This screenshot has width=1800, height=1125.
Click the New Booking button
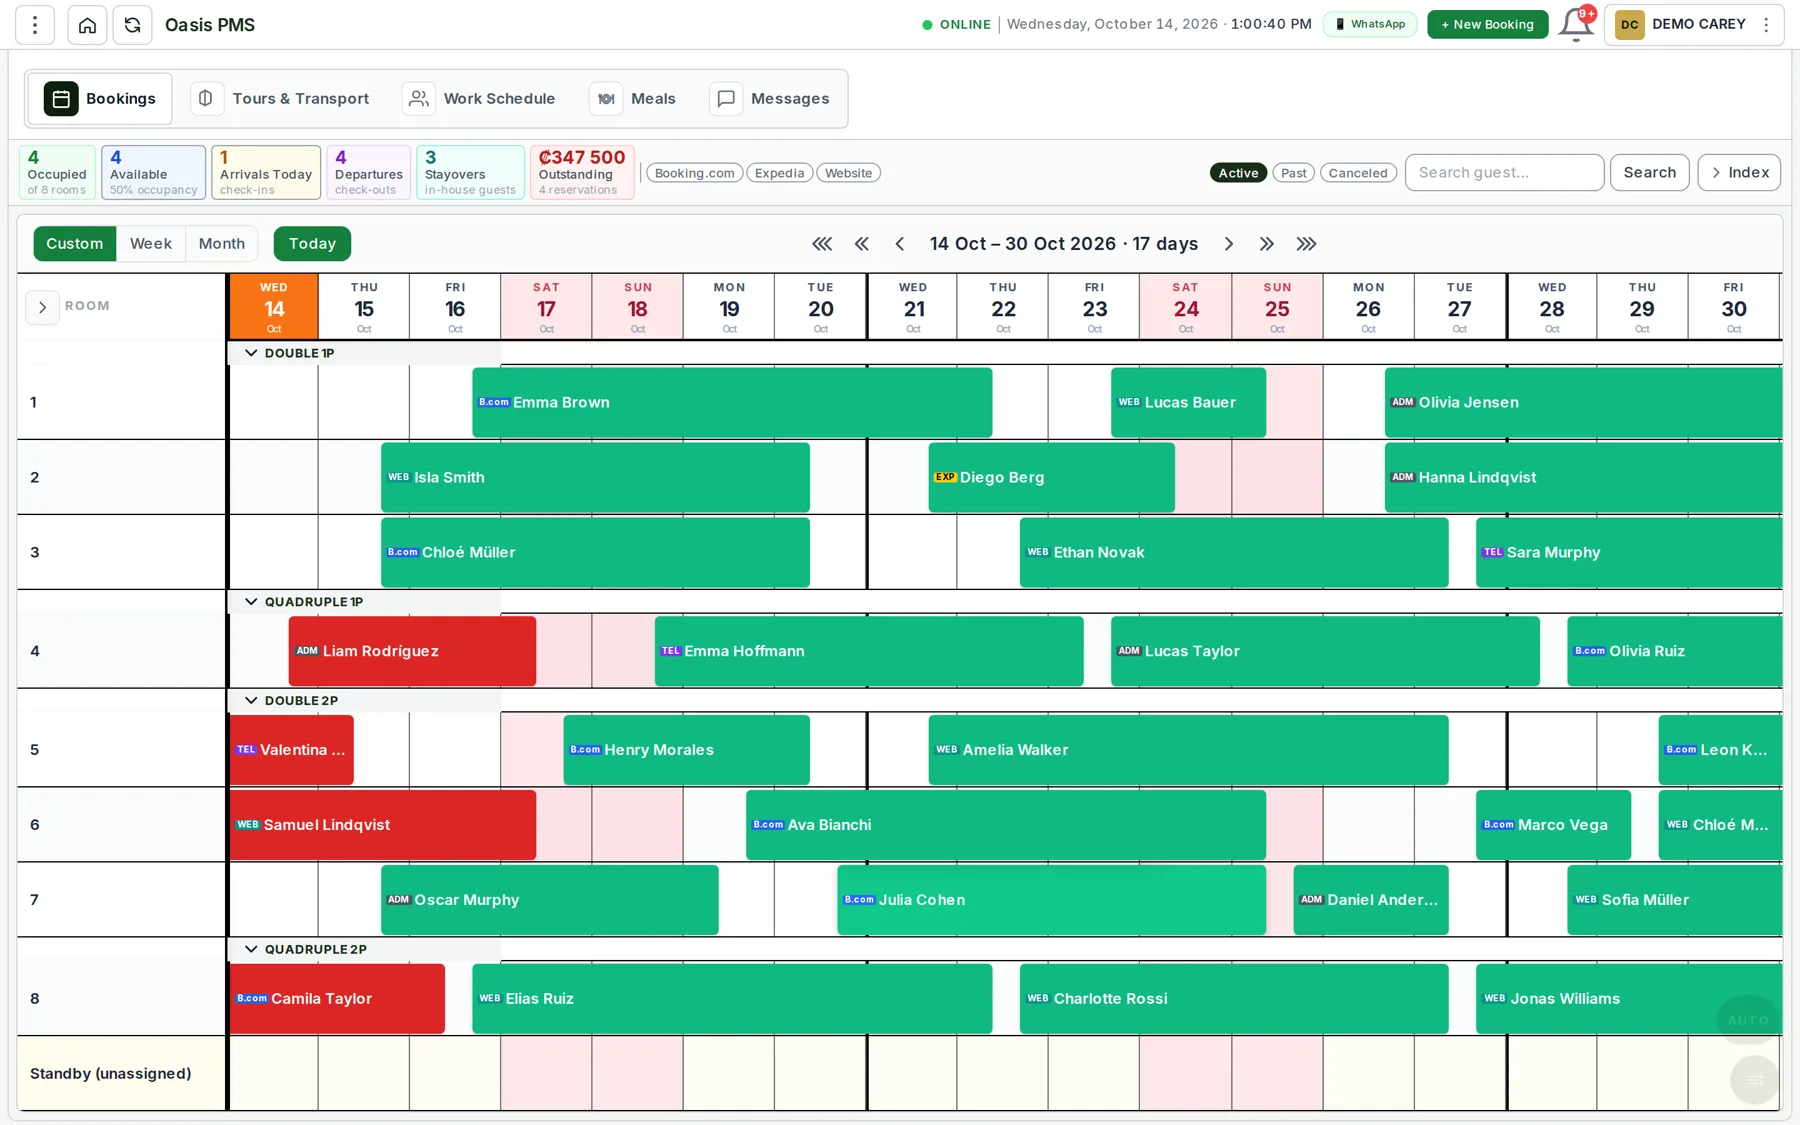click(1488, 24)
